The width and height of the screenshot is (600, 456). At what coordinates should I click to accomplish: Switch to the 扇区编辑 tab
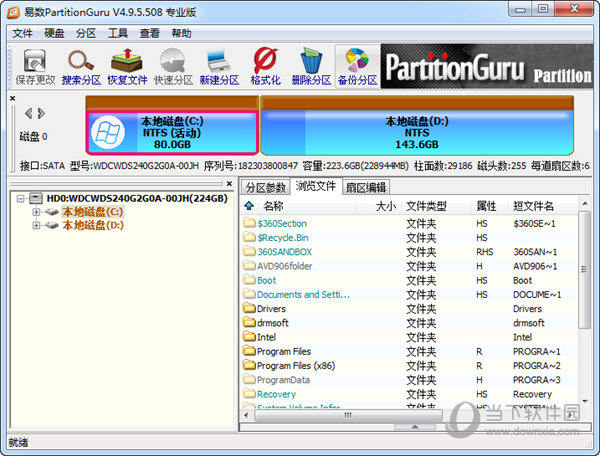pyautogui.click(x=366, y=187)
